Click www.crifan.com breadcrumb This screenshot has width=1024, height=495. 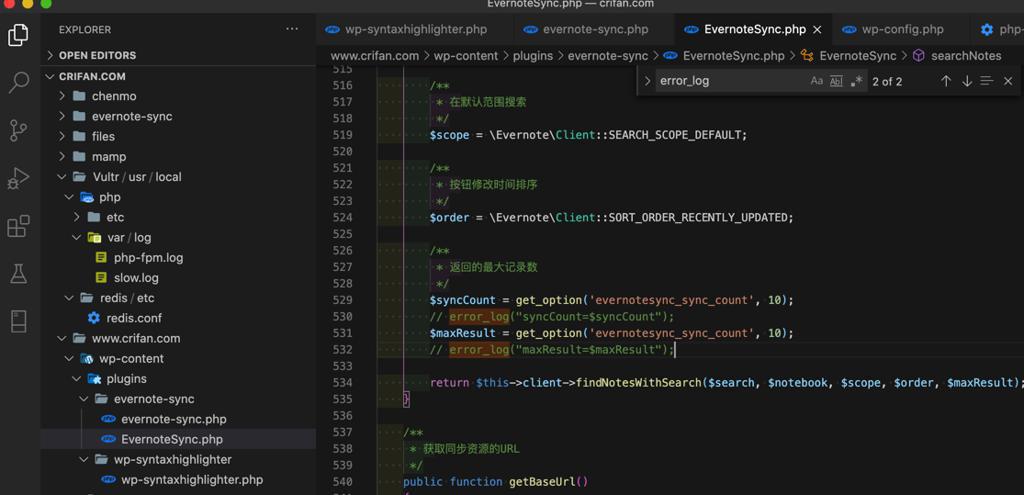click(374, 56)
